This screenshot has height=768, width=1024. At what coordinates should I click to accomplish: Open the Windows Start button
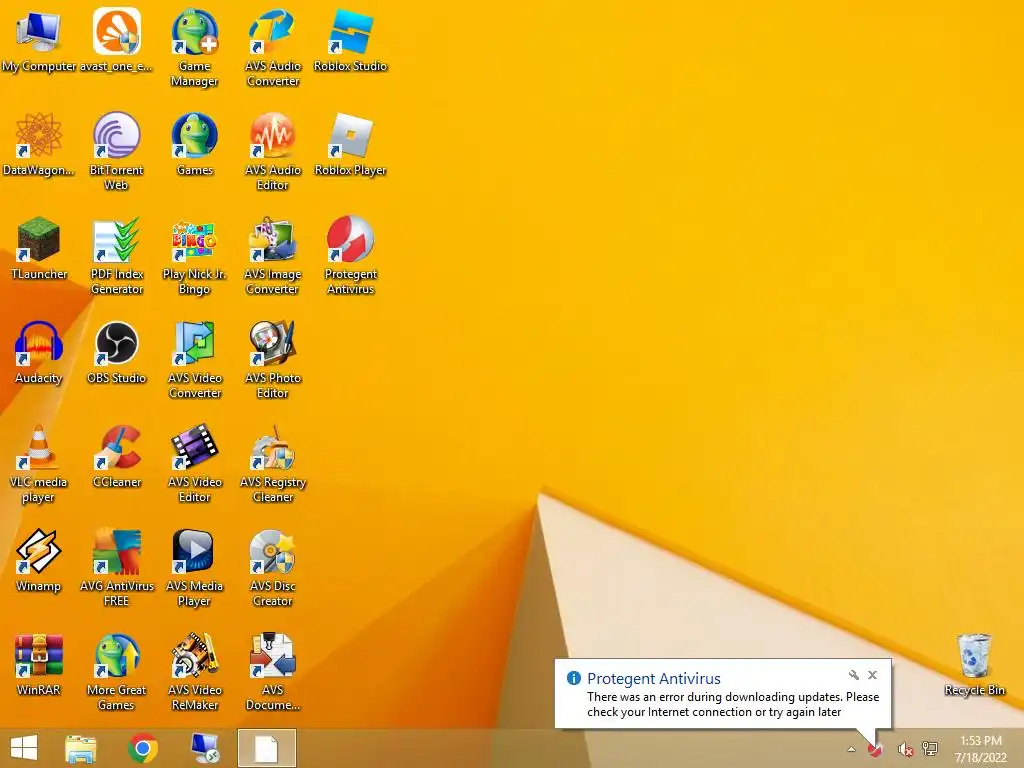click(x=24, y=748)
